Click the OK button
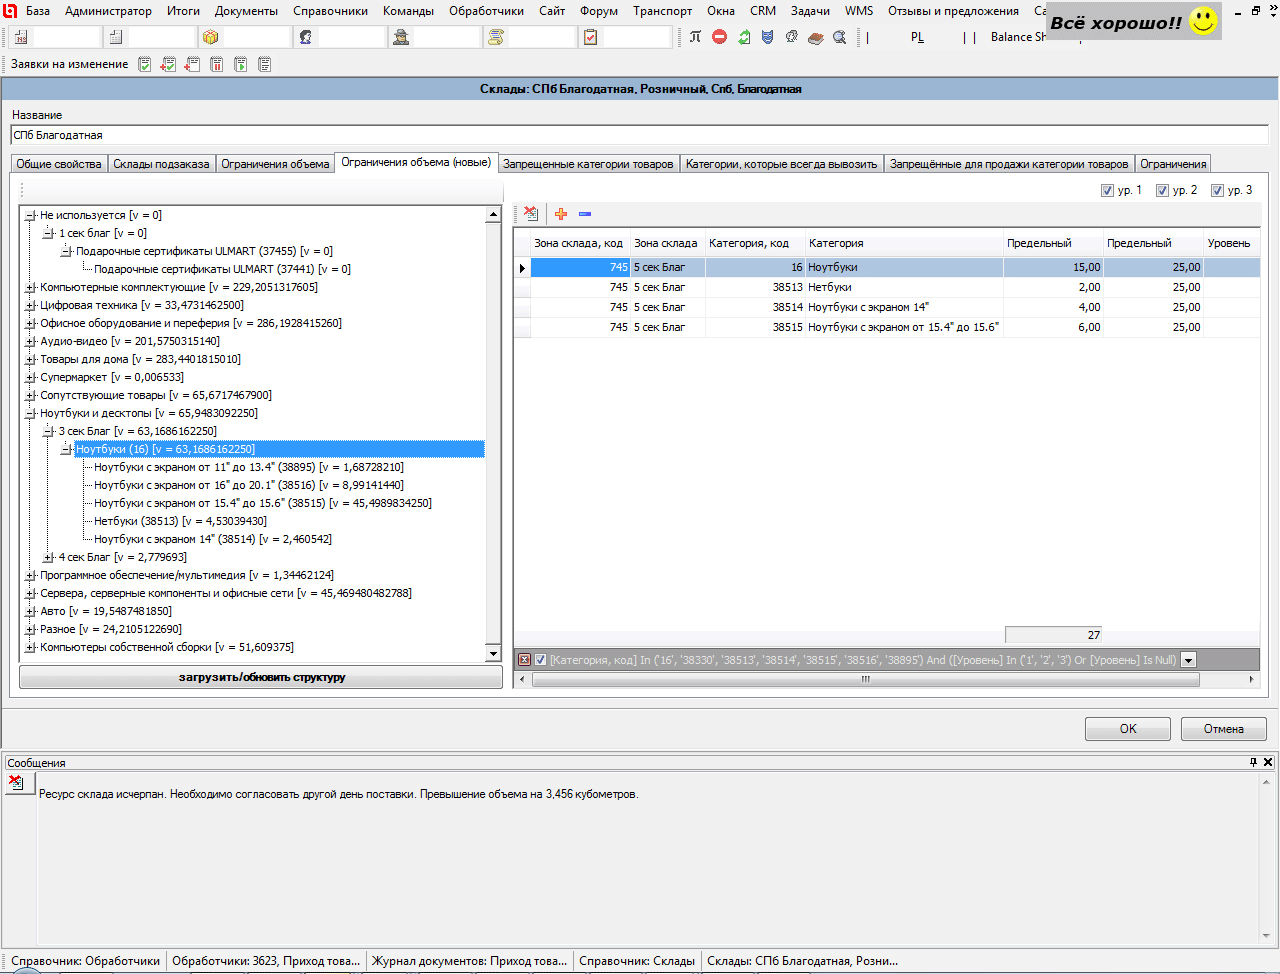This screenshot has height=974, width=1280. 1127,729
